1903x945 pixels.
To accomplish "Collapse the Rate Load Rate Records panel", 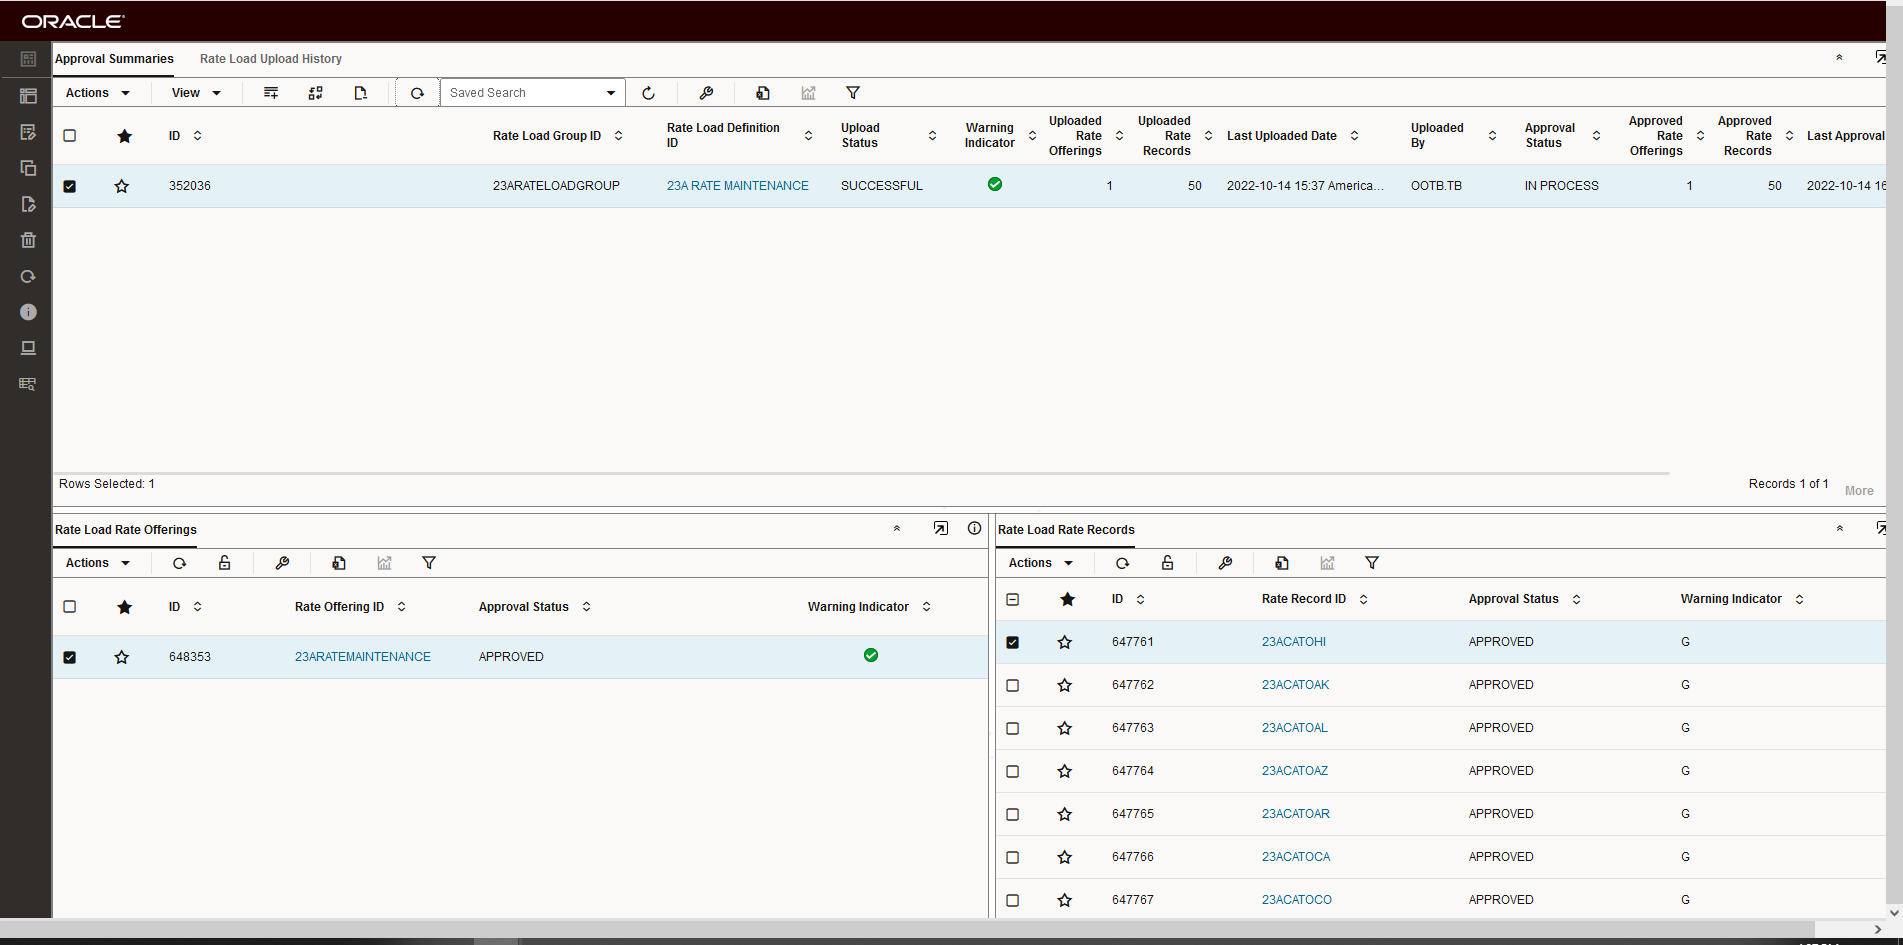I will tap(1840, 528).
